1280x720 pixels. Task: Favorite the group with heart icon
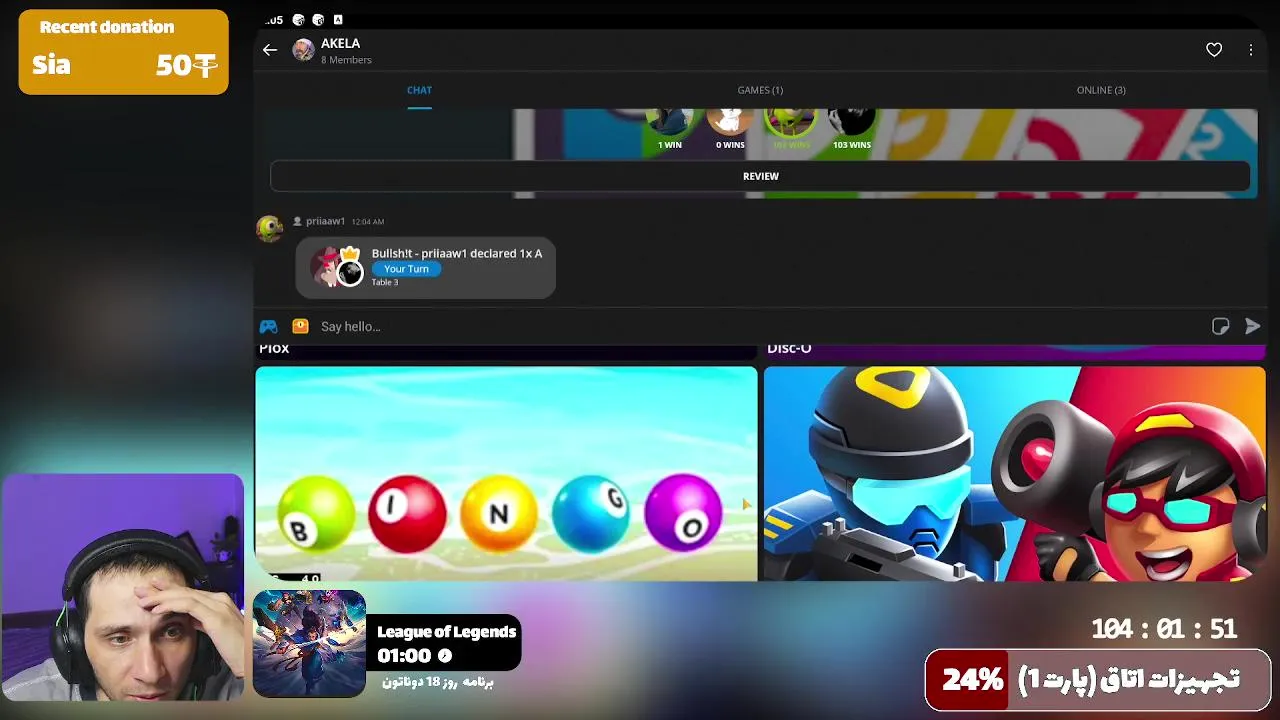point(1214,50)
